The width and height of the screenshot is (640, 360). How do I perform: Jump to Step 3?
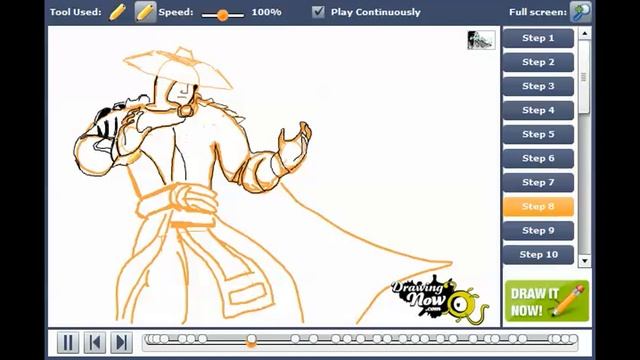(538, 86)
